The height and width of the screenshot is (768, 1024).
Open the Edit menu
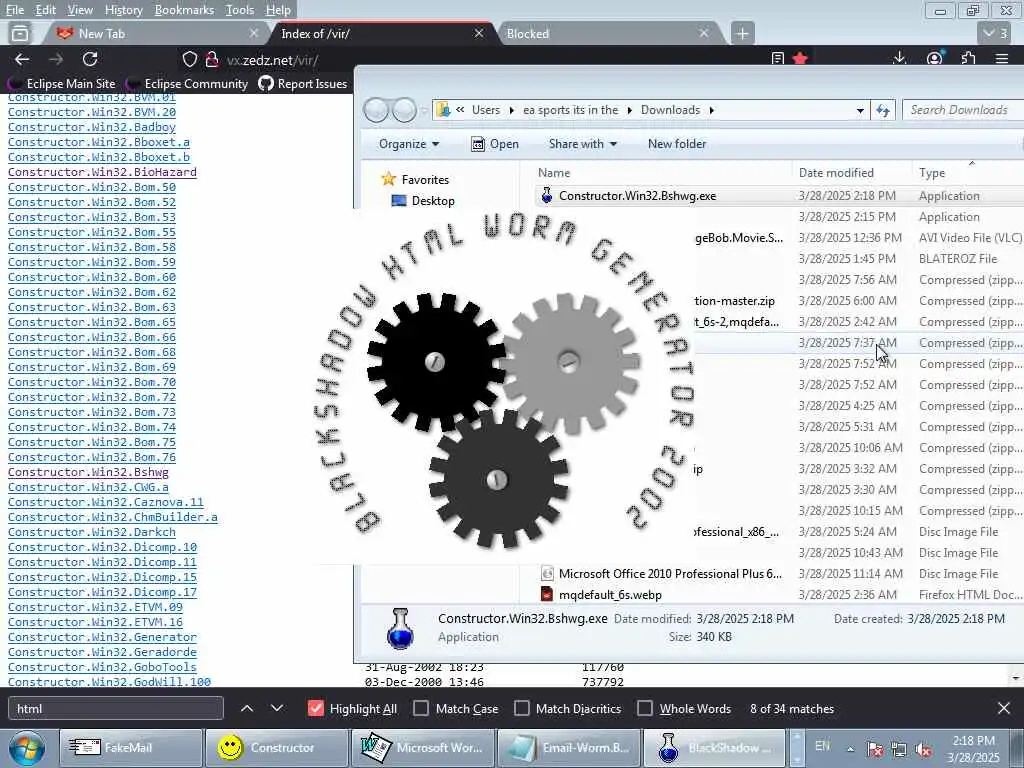45,10
